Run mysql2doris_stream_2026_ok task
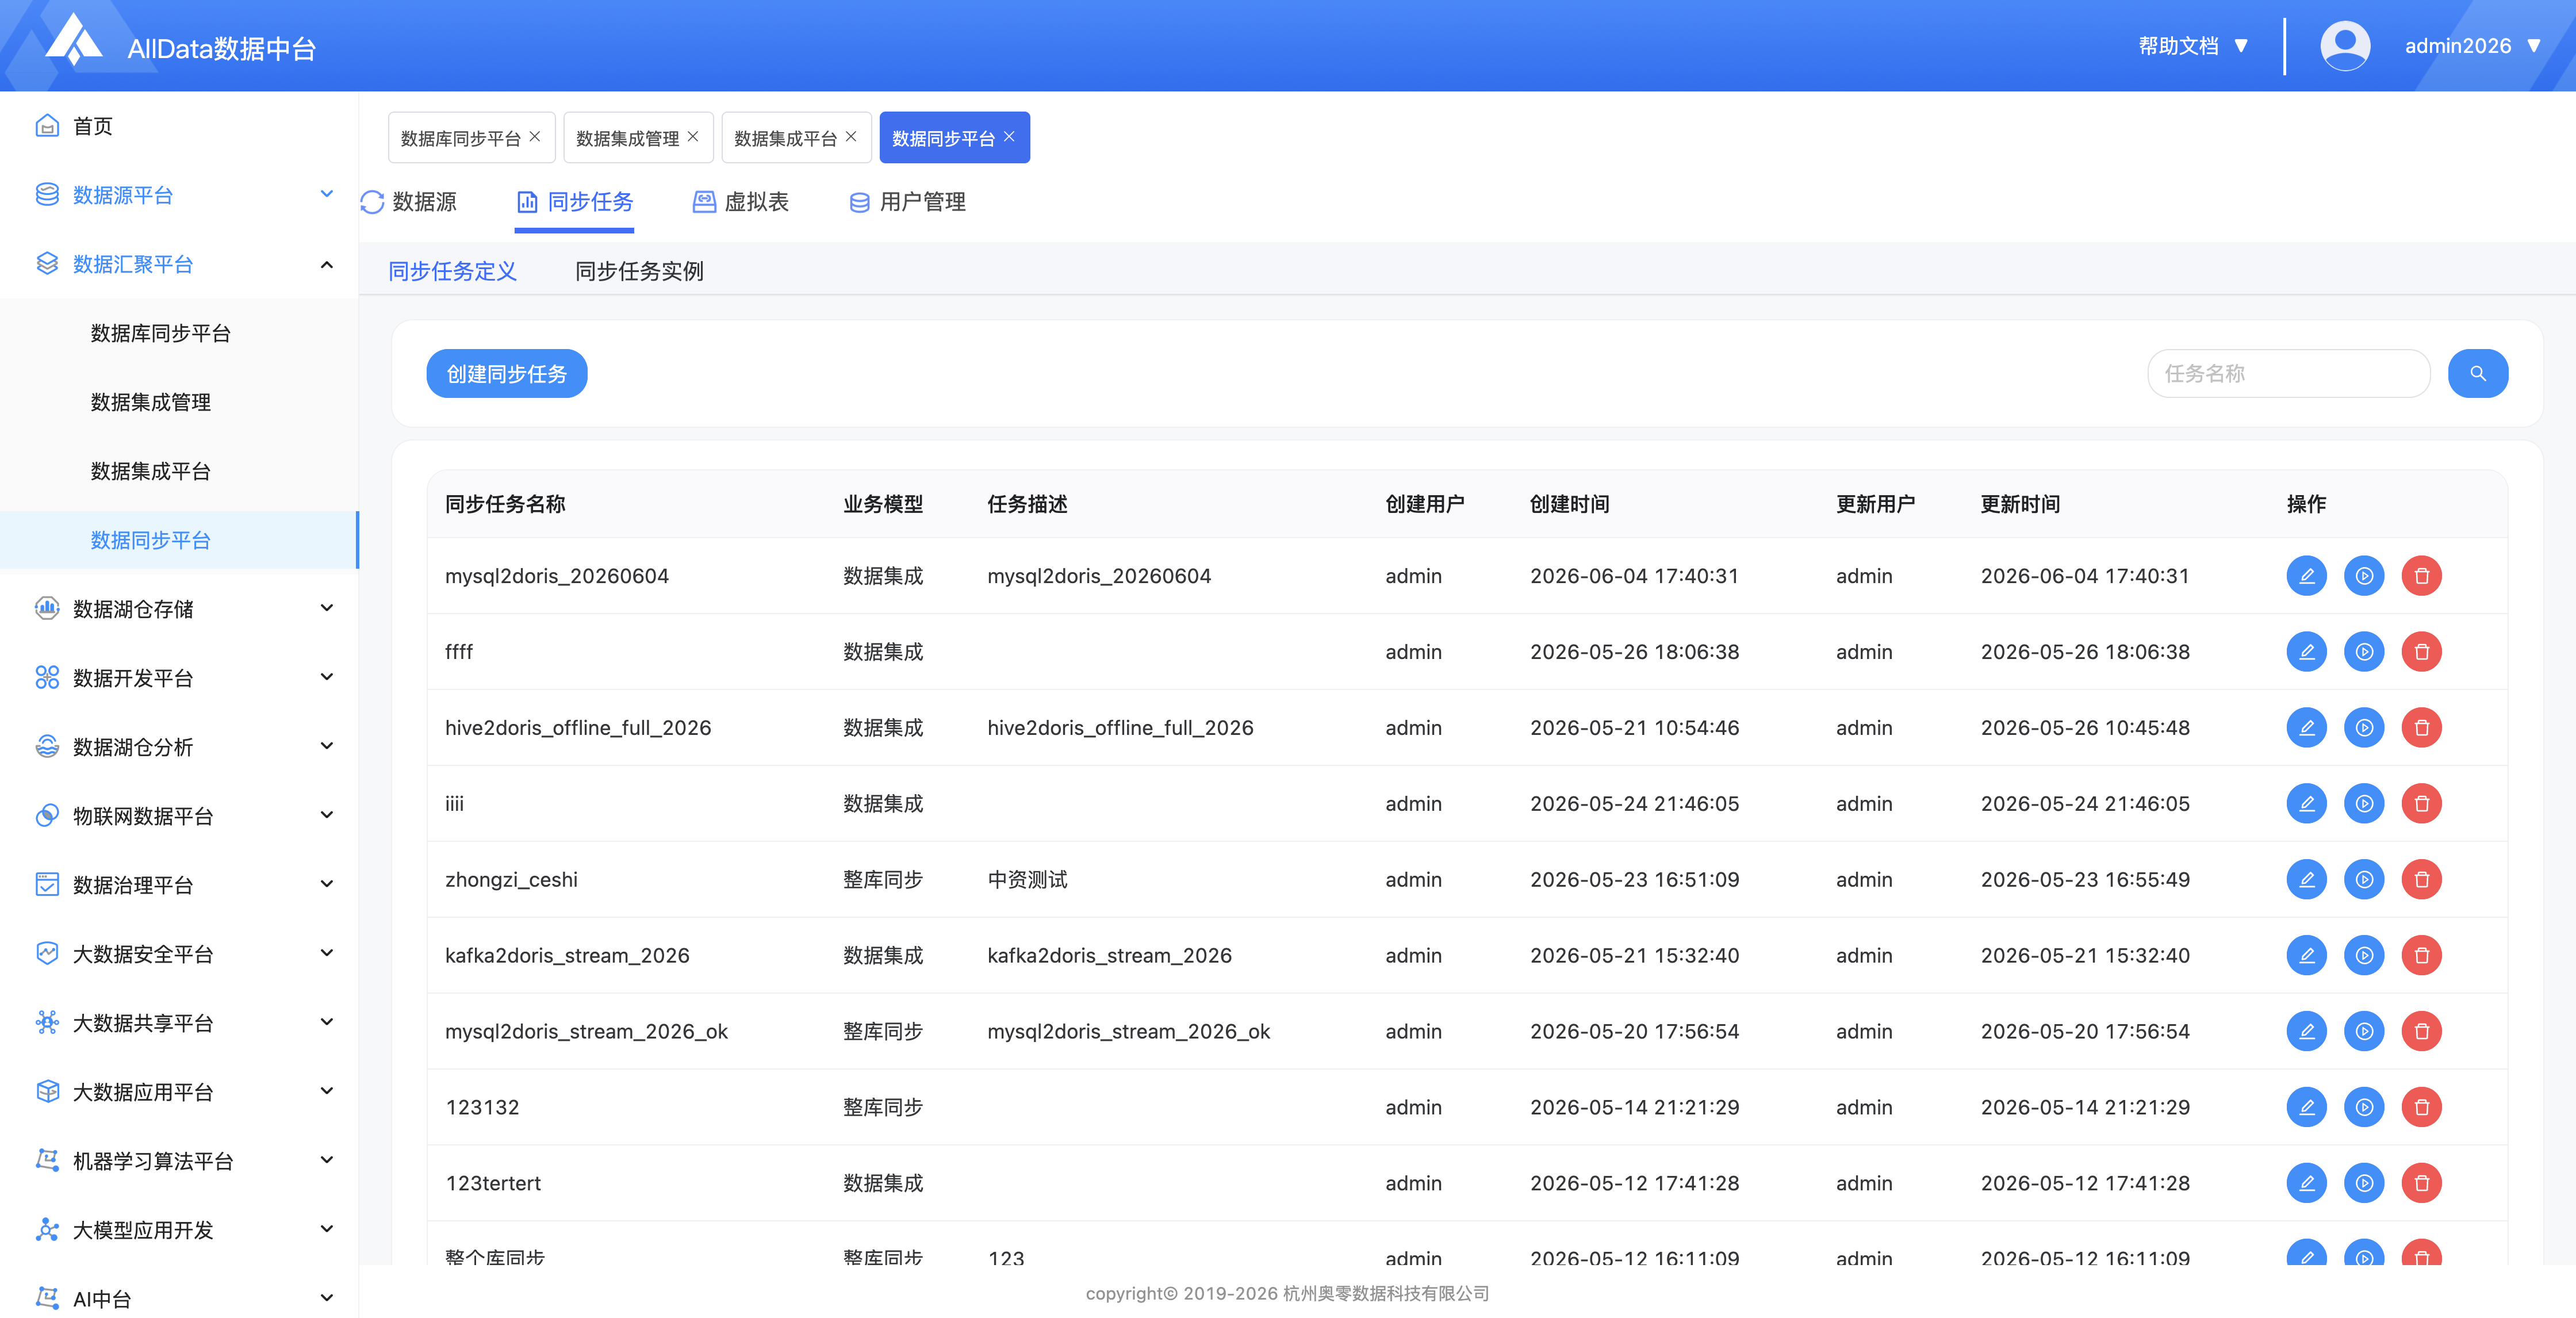 (2364, 1031)
